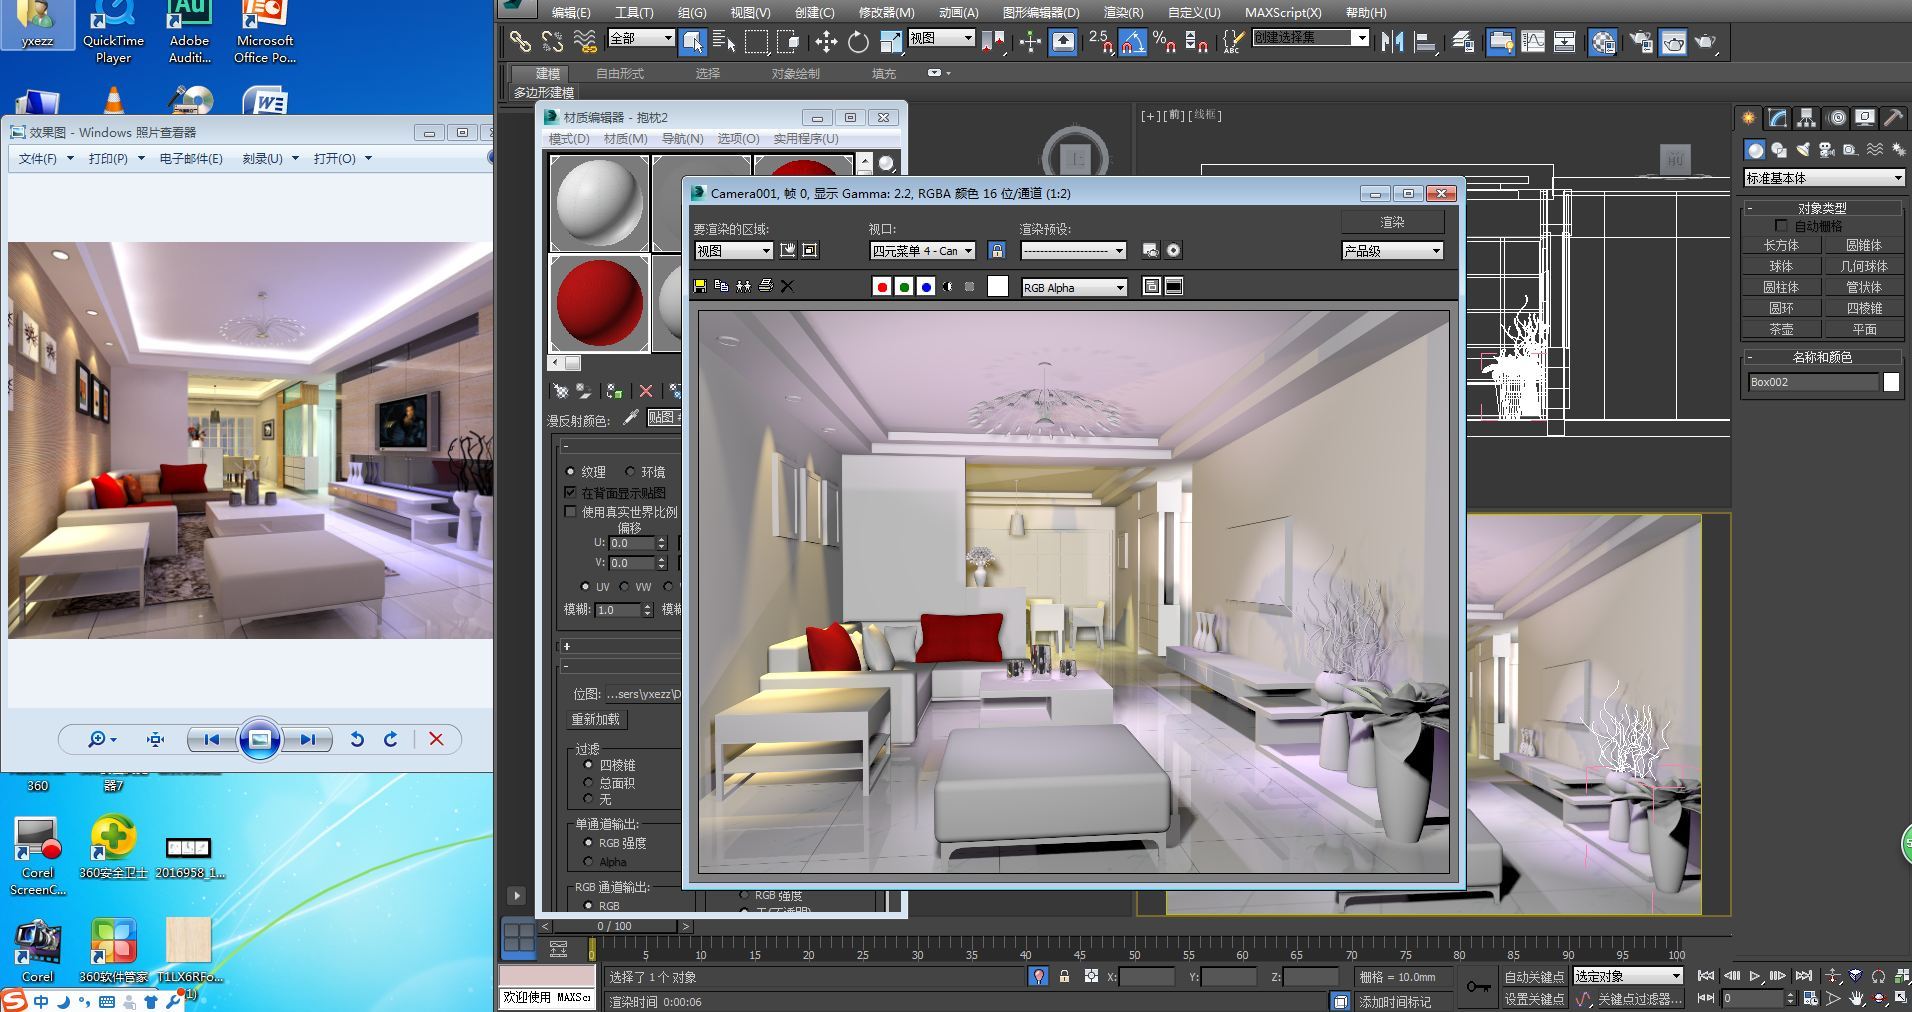Click the eyedropper next to diffuse color

click(x=630, y=418)
